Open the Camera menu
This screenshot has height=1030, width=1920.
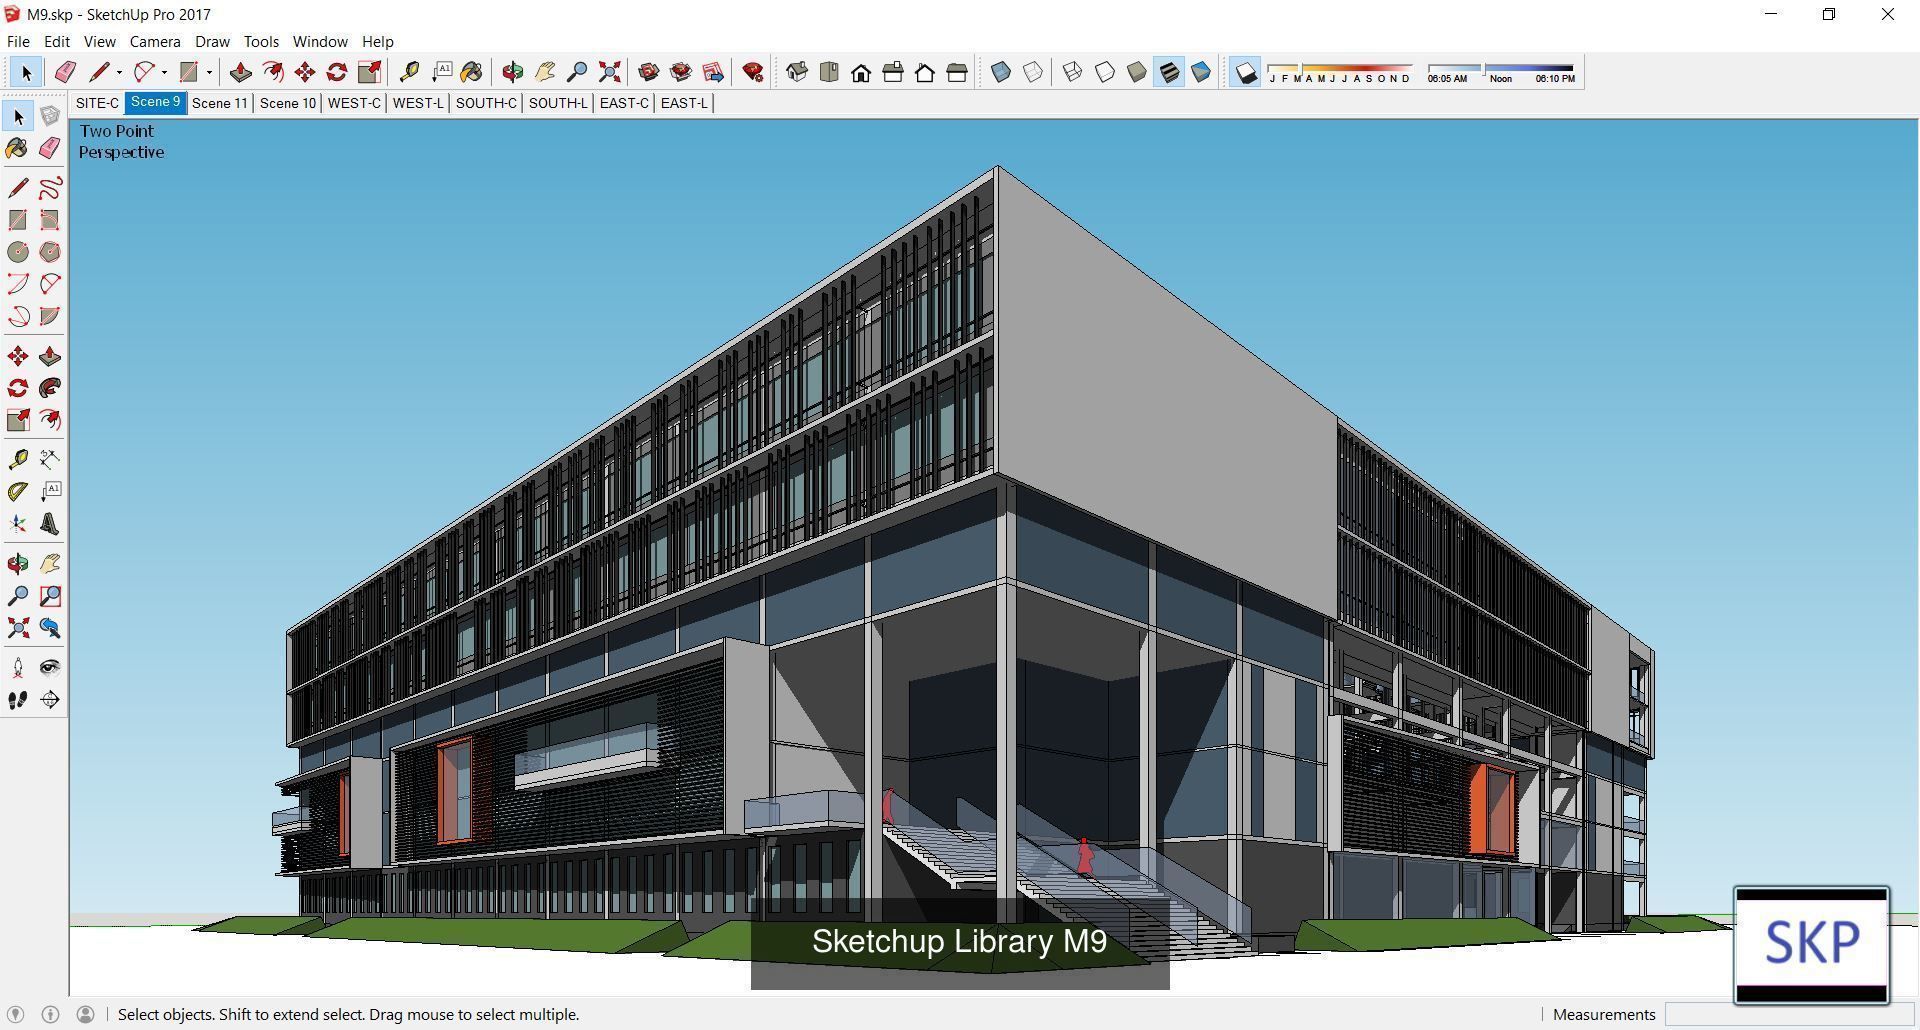(154, 41)
